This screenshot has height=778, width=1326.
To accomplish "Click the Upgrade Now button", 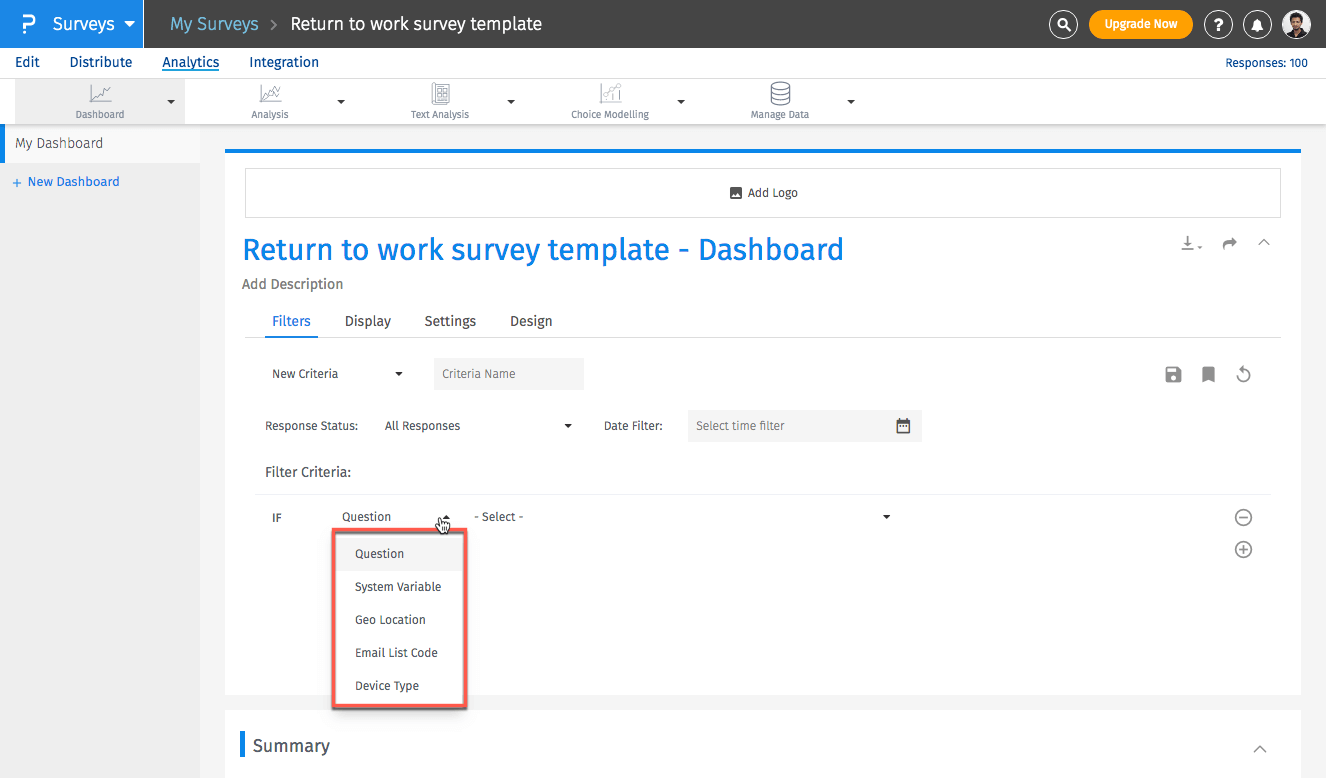I will tap(1140, 24).
